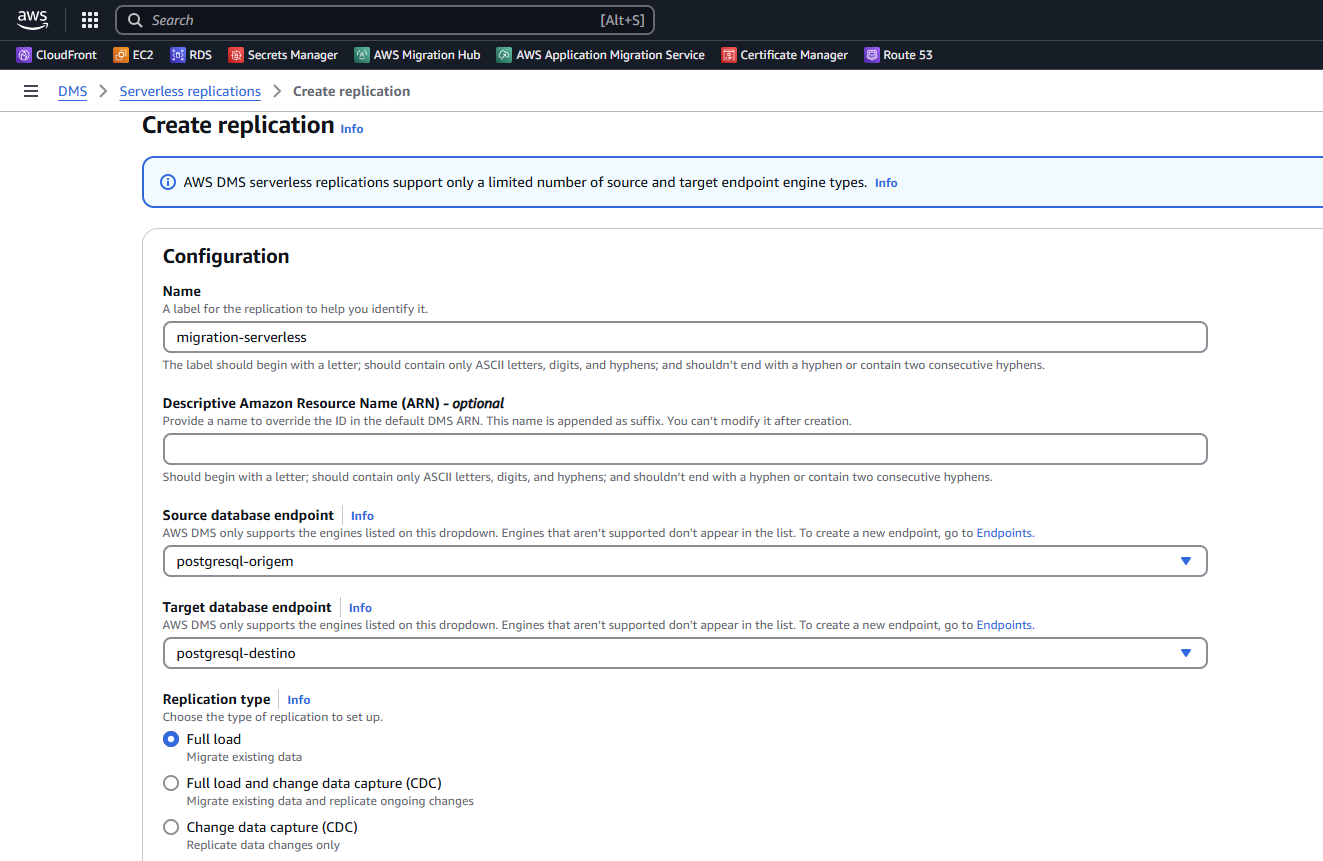Image resolution: width=1323 pixels, height=861 pixels.
Task: Select Change data capture (CDC) only option
Action: [171, 827]
